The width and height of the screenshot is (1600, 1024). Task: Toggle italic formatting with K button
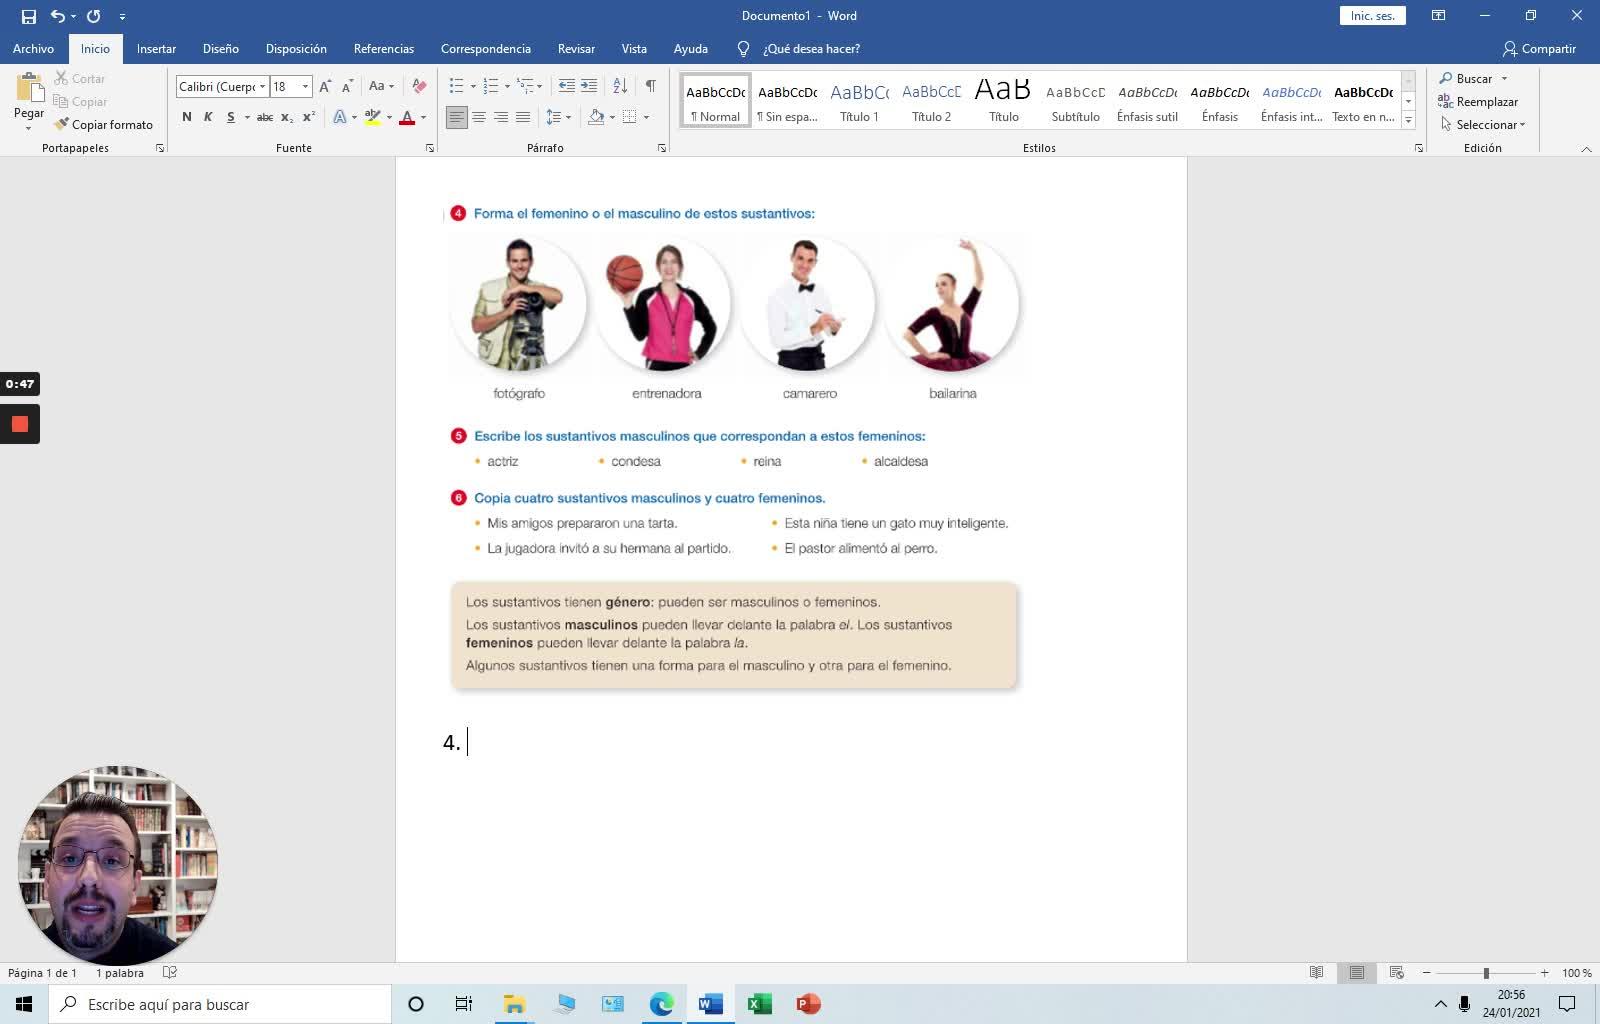click(x=208, y=117)
